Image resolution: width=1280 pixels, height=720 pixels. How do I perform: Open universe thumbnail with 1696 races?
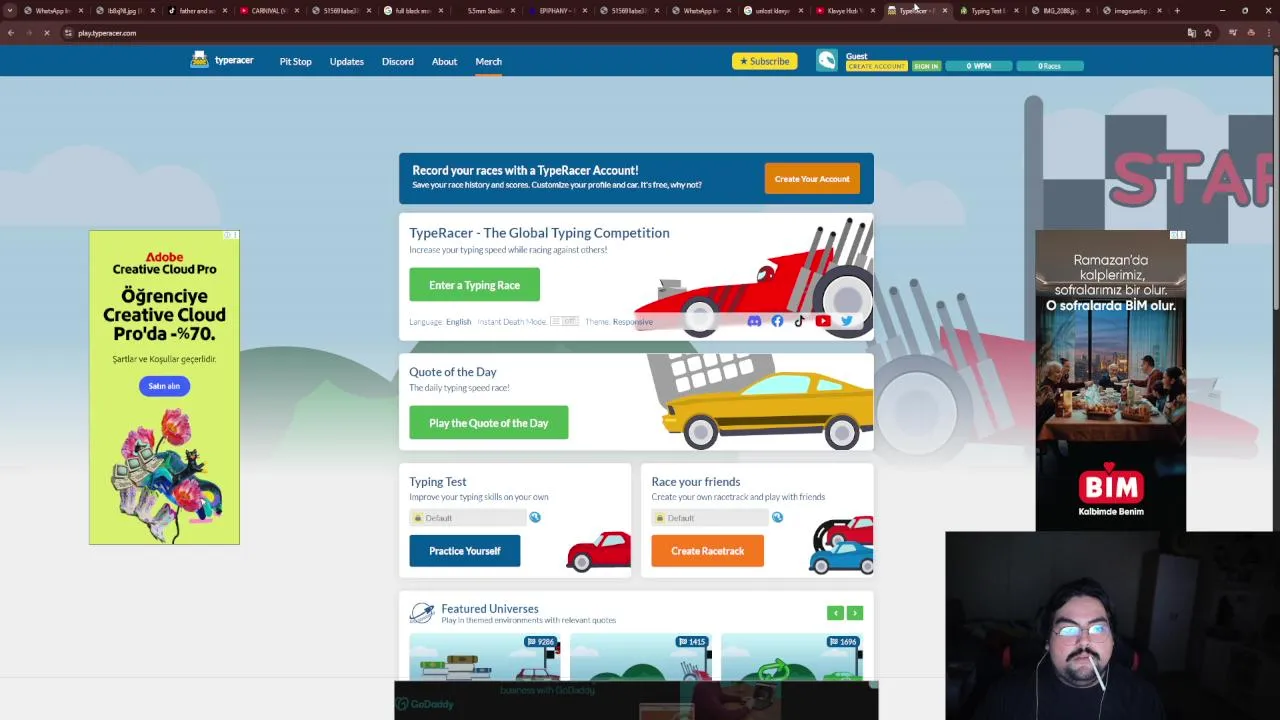[791, 657]
